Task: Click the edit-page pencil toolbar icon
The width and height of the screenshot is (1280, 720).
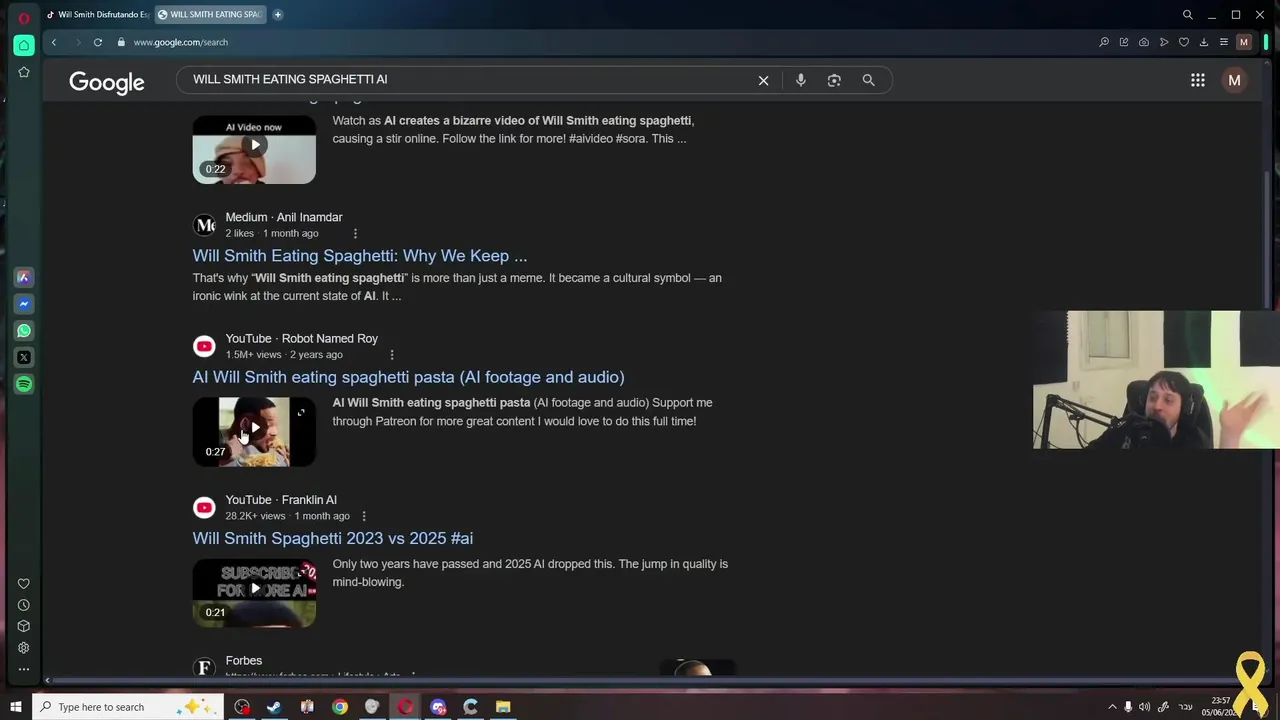Action: pyautogui.click(x=1124, y=42)
